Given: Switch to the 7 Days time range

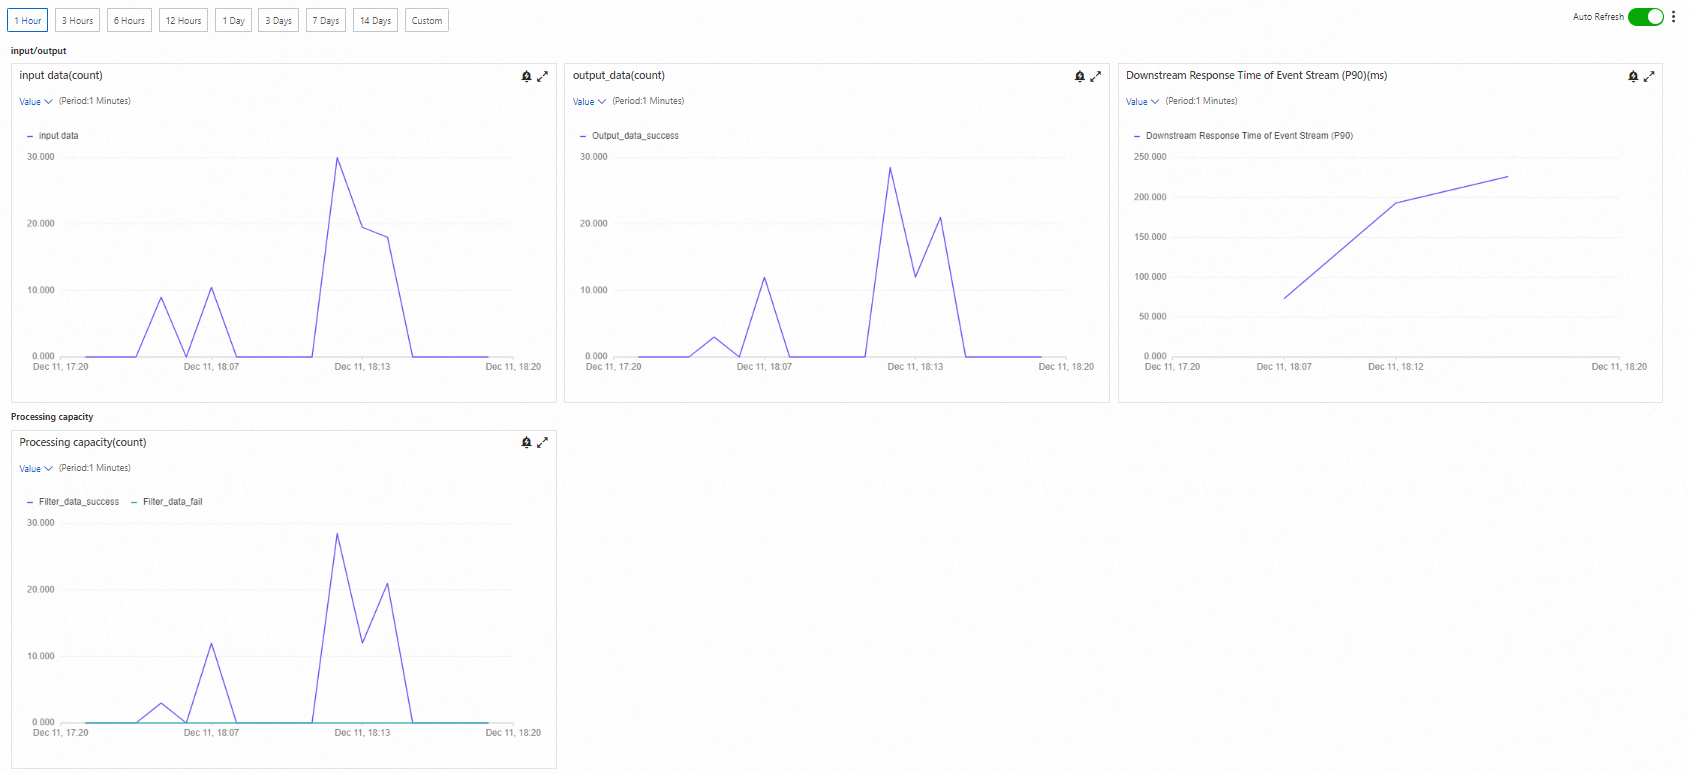Looking at the screenshot, I should click(x=326, y=20).
